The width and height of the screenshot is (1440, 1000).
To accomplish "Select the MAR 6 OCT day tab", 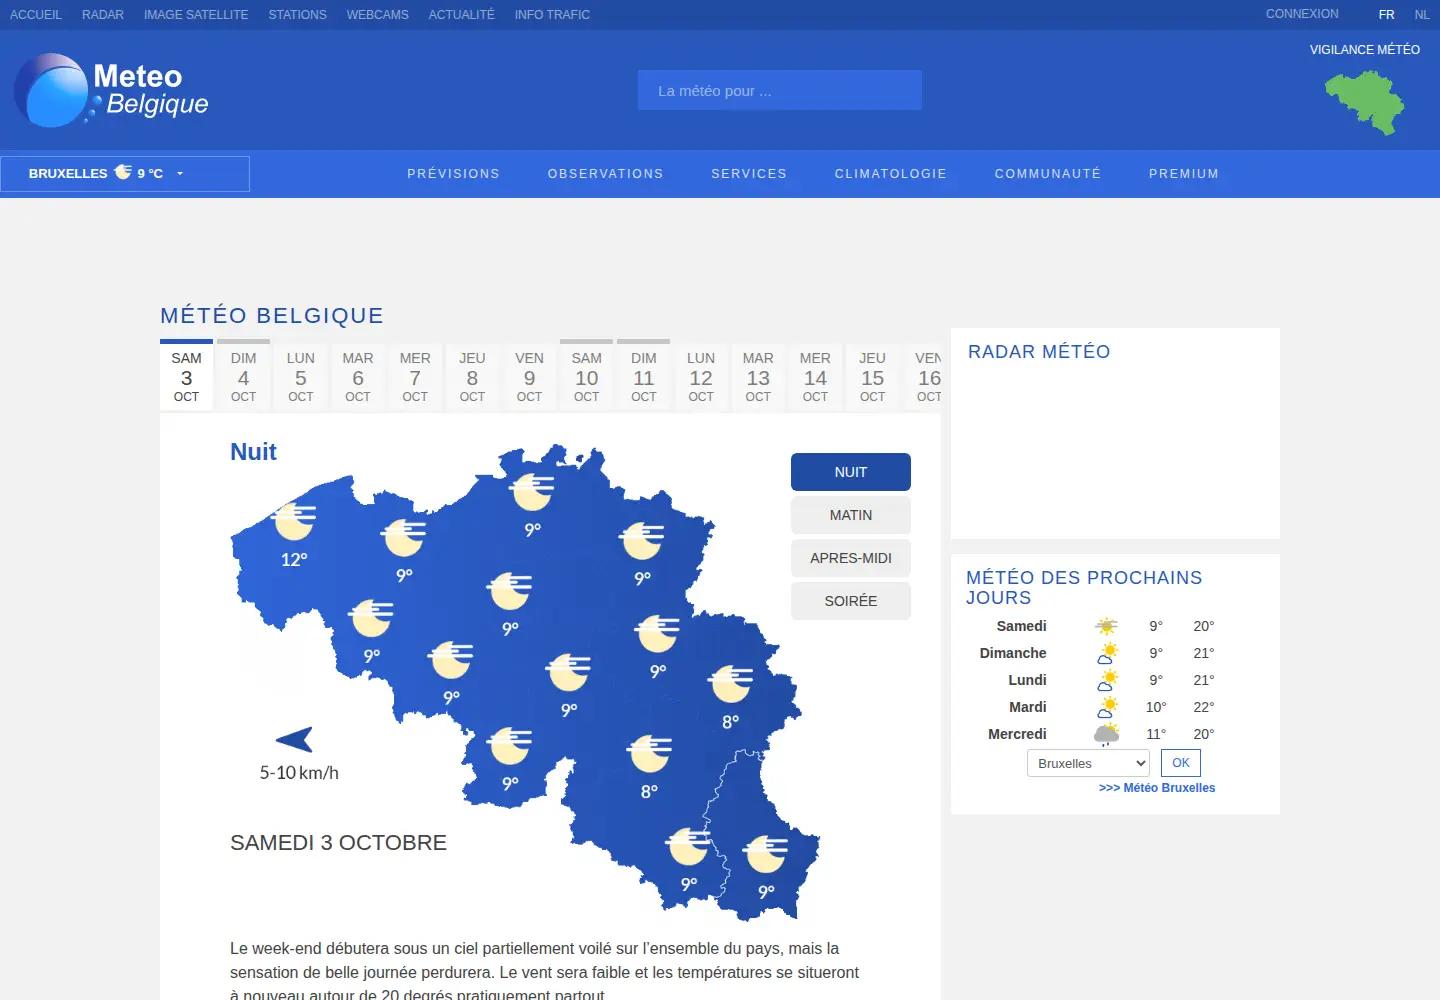I will point(358,376).
